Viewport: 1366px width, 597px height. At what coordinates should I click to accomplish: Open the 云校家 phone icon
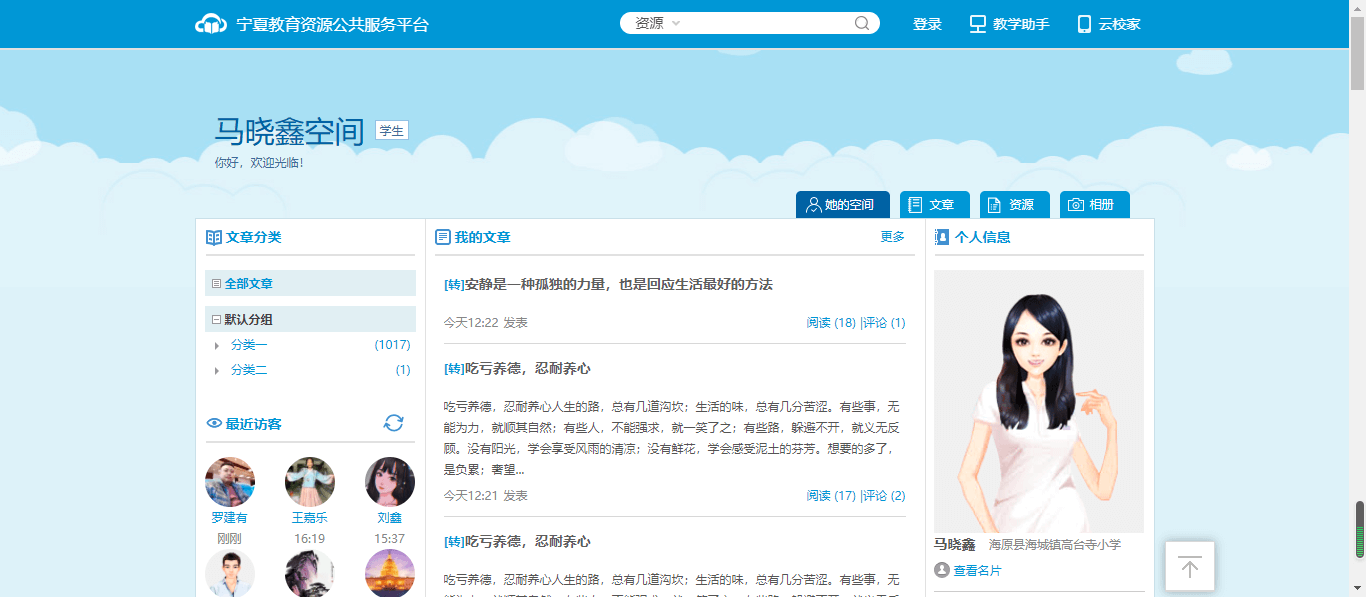1084,24
